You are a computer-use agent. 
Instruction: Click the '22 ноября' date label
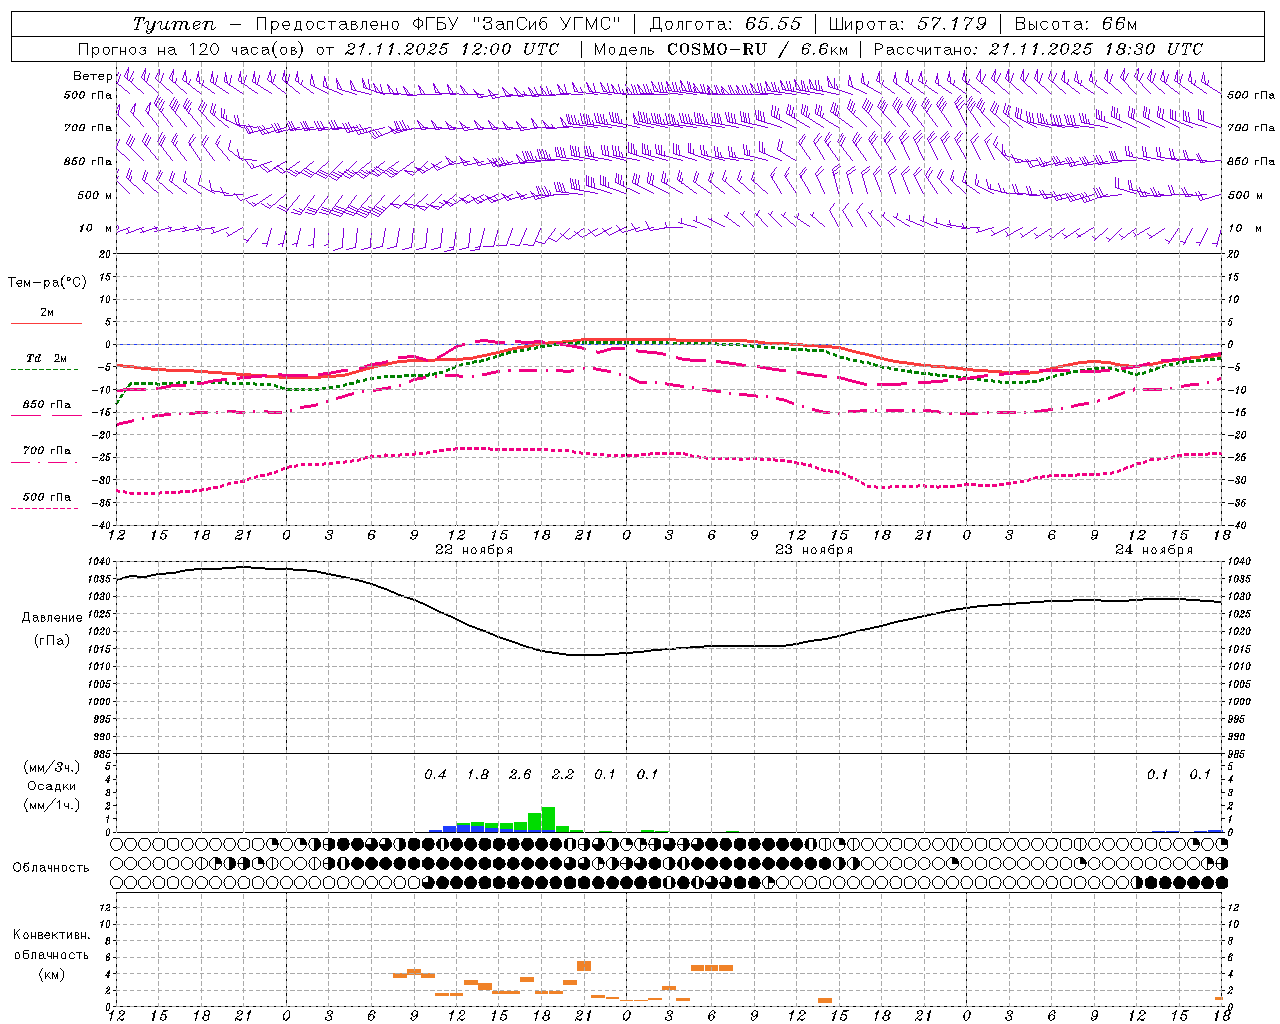[x=474, y=549]
